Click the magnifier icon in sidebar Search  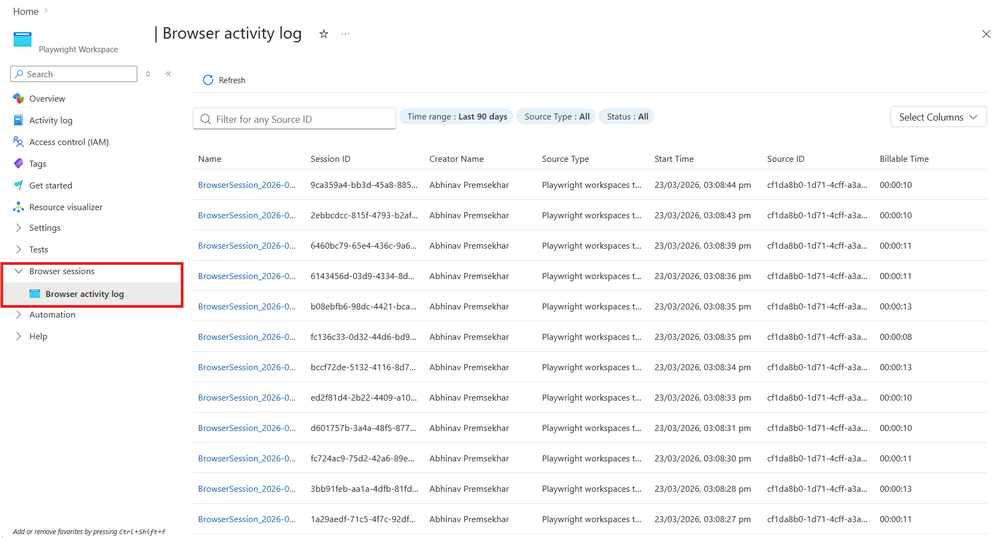pyautogui.click(x=19, y=74)
